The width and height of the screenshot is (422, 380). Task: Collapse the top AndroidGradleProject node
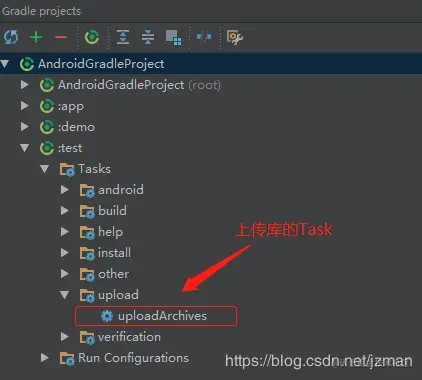[5, 64]
